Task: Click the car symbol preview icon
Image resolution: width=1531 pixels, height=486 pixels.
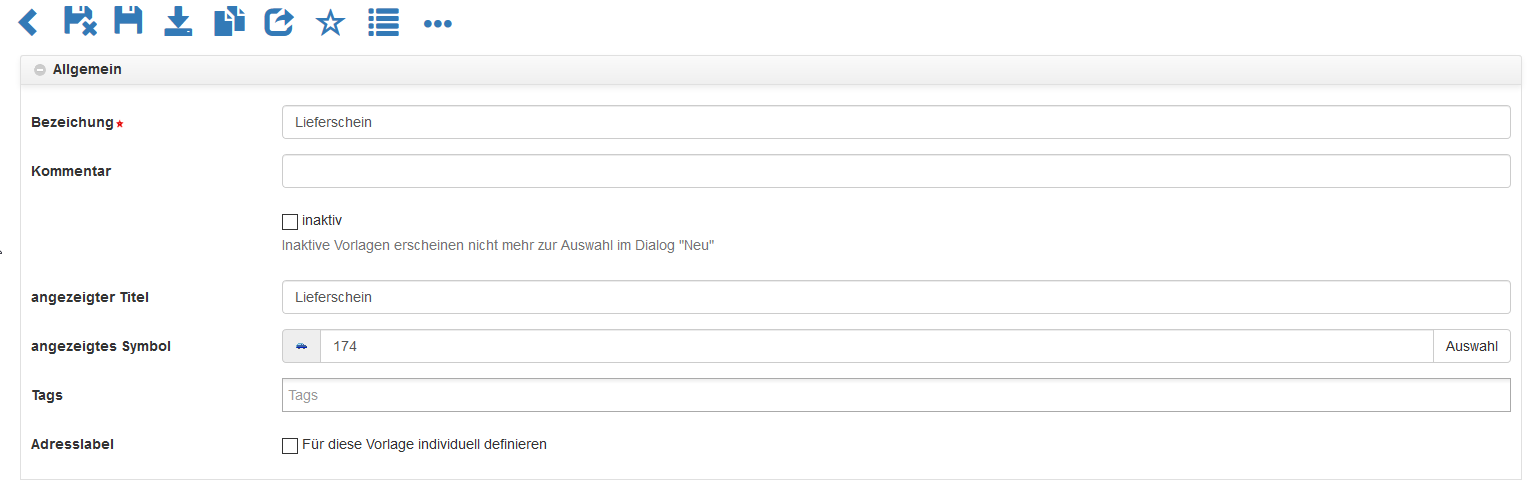Action: coord(302,346)
